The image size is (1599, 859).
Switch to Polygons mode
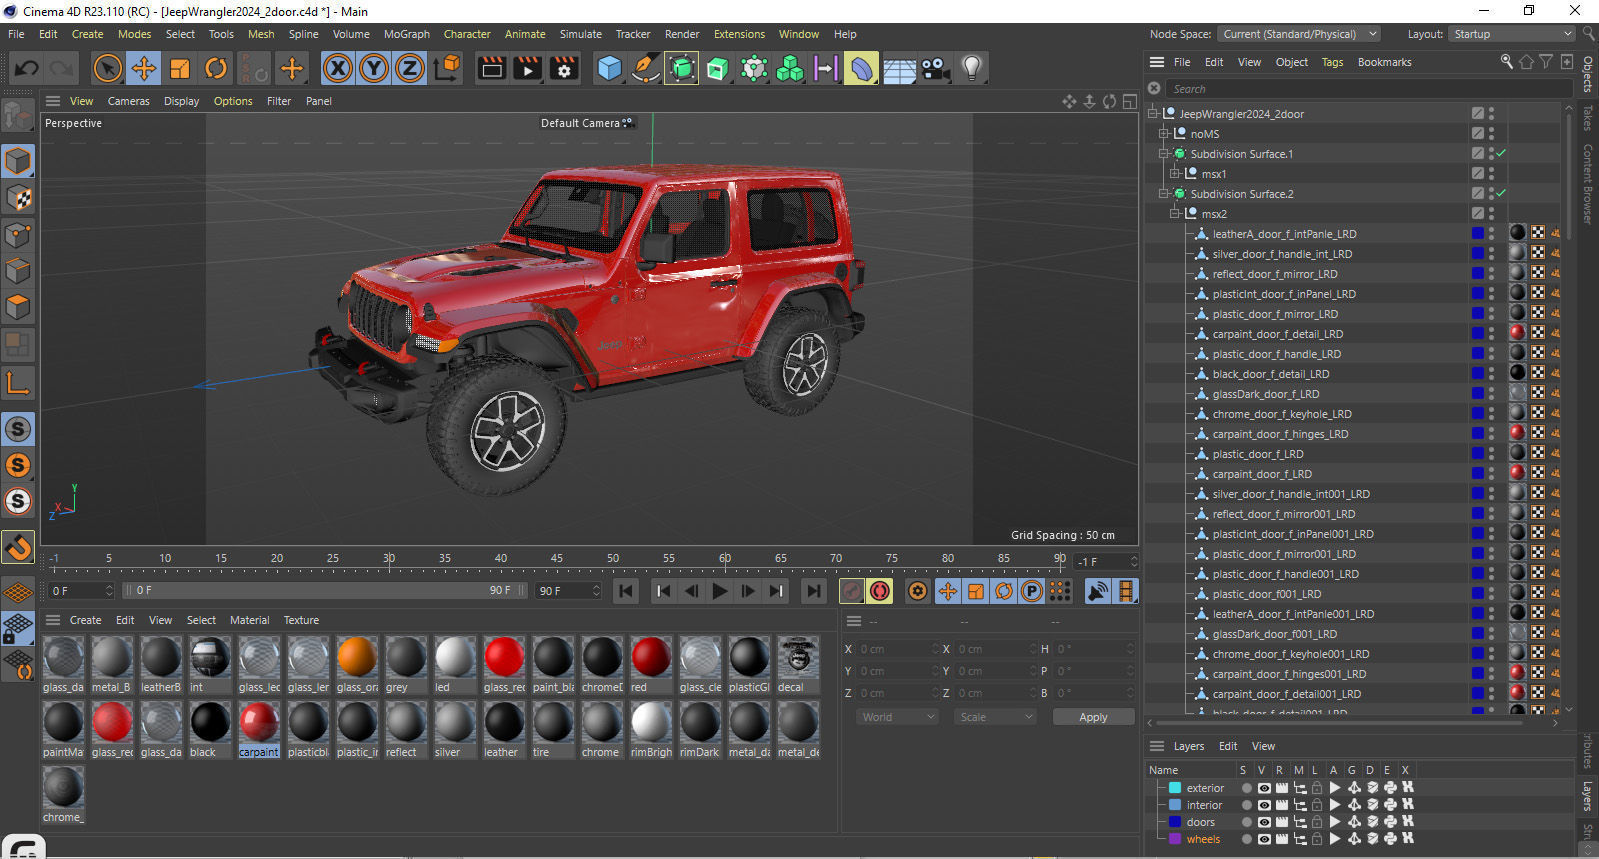(18, 306)
